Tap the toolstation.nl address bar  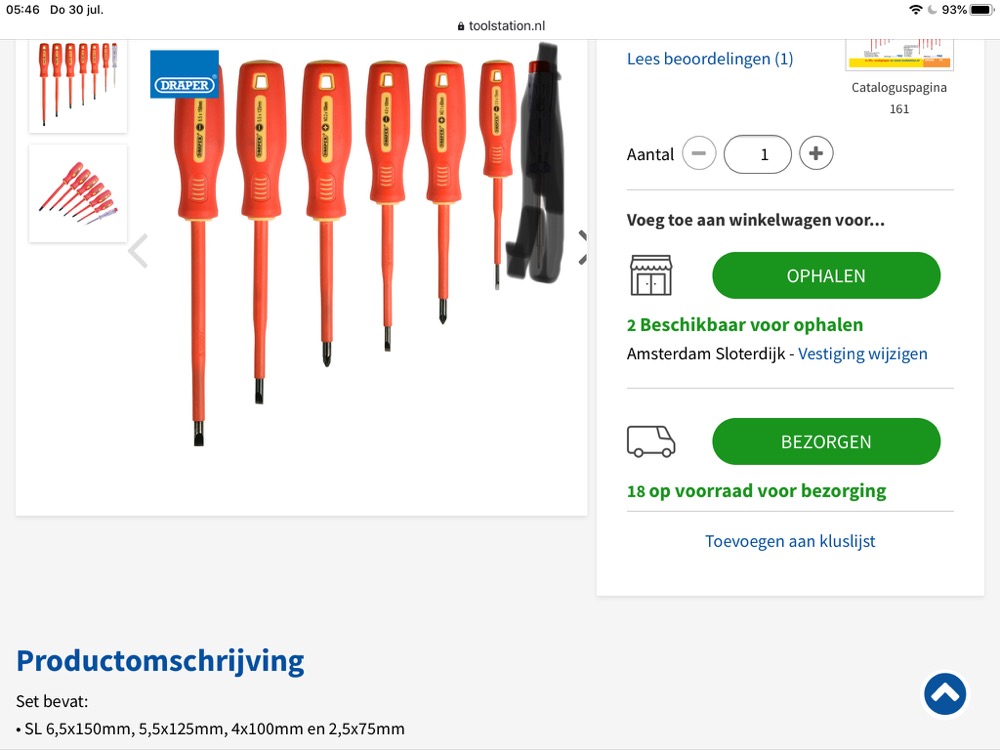500,26
